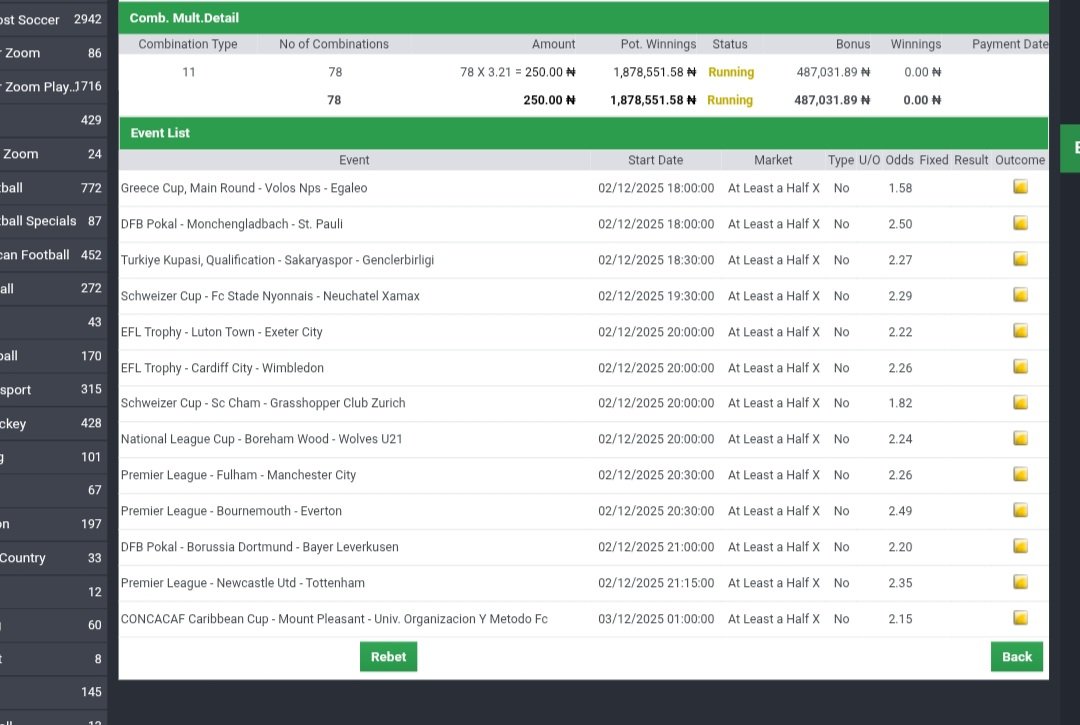Open outcome icon for Sc Cham - Grasshopper event
This screenshot has height=725, width=1080.
[x=1020, y=403]
